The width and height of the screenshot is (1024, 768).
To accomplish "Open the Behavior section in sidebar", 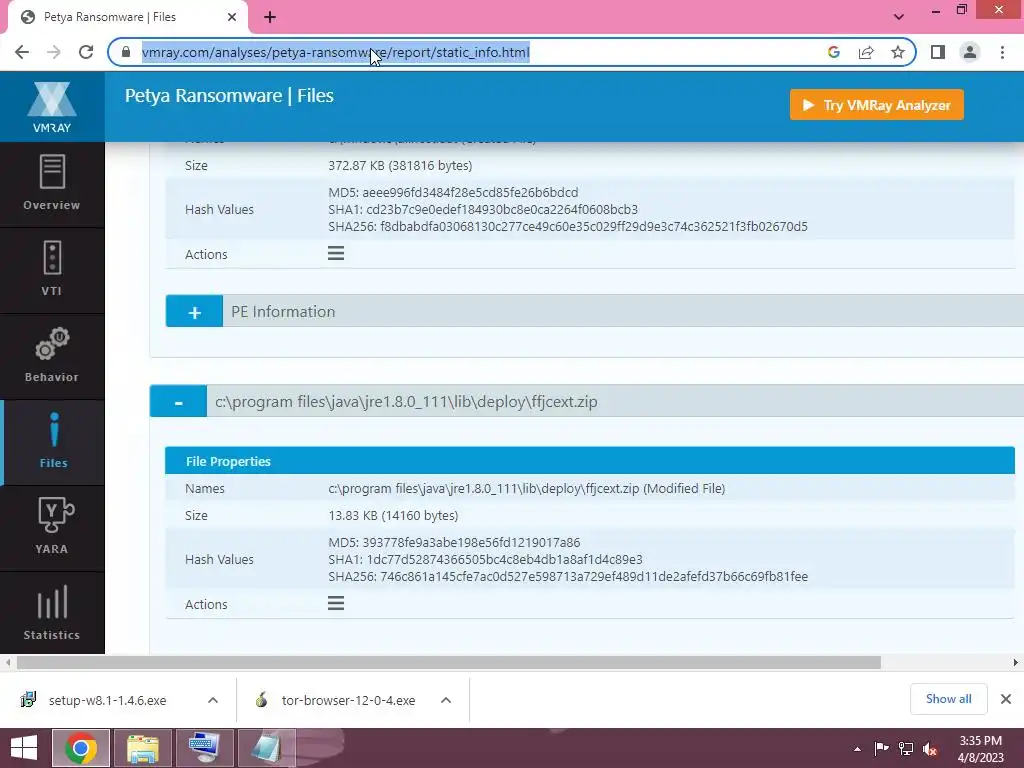I will [52, 357].
